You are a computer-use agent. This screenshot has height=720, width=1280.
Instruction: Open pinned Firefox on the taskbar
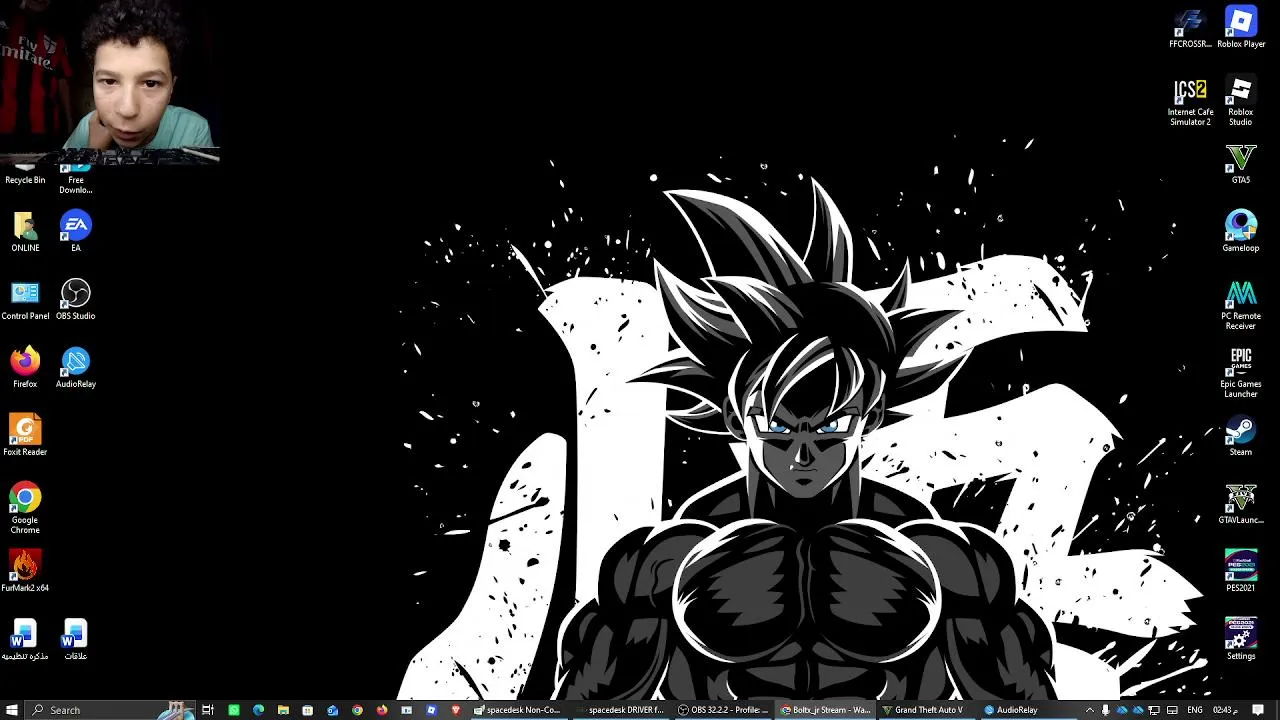point(382,710)
